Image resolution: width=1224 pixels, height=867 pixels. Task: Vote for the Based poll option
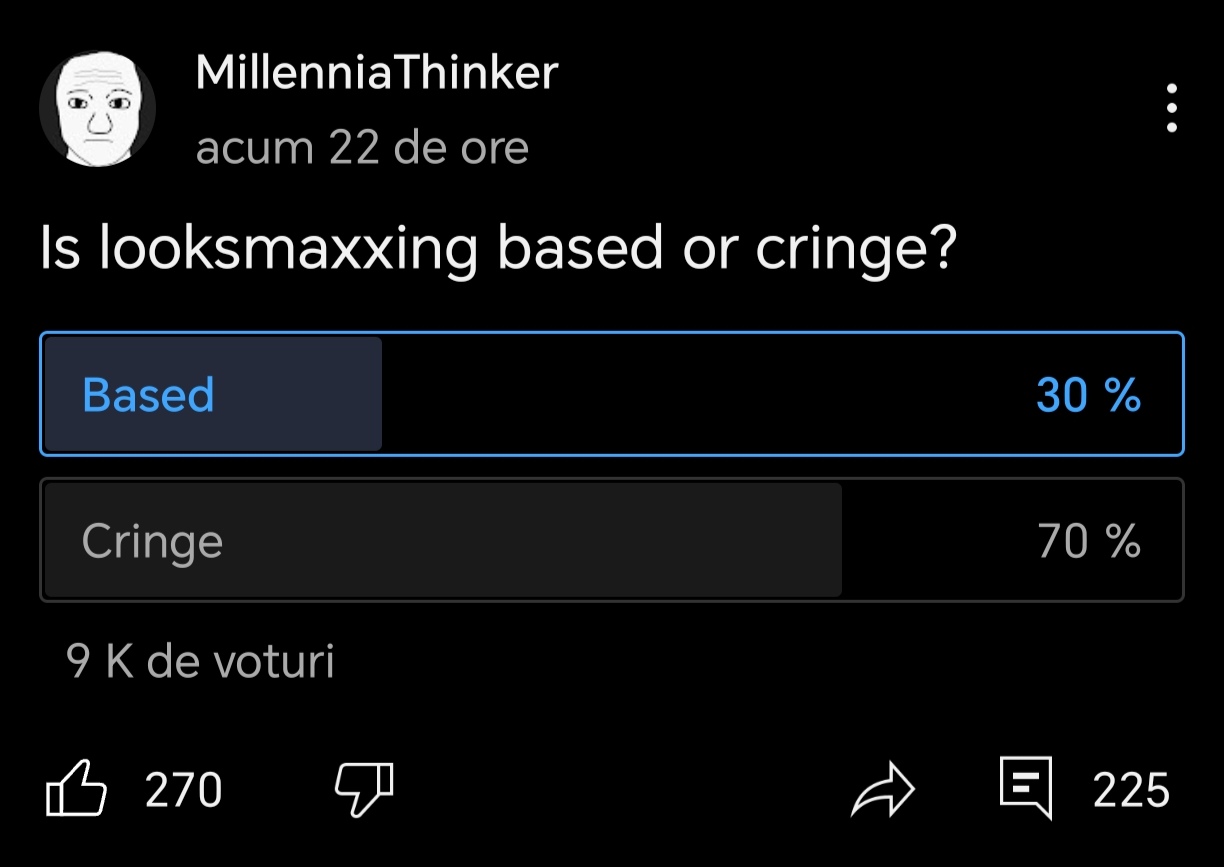coord(611,394)
